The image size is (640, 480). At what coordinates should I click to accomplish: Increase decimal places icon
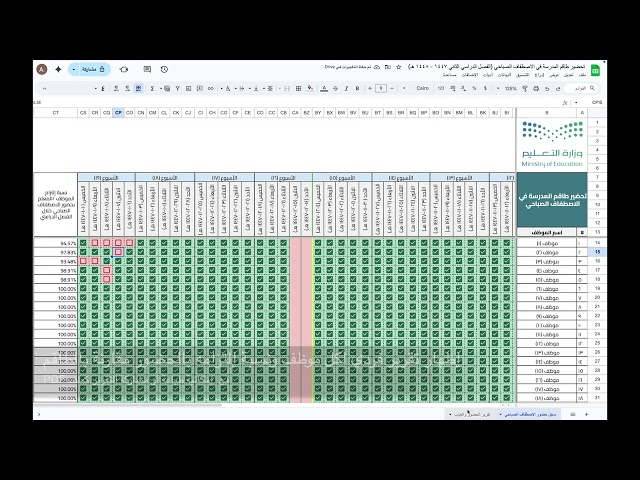click(x=452, y=88)
